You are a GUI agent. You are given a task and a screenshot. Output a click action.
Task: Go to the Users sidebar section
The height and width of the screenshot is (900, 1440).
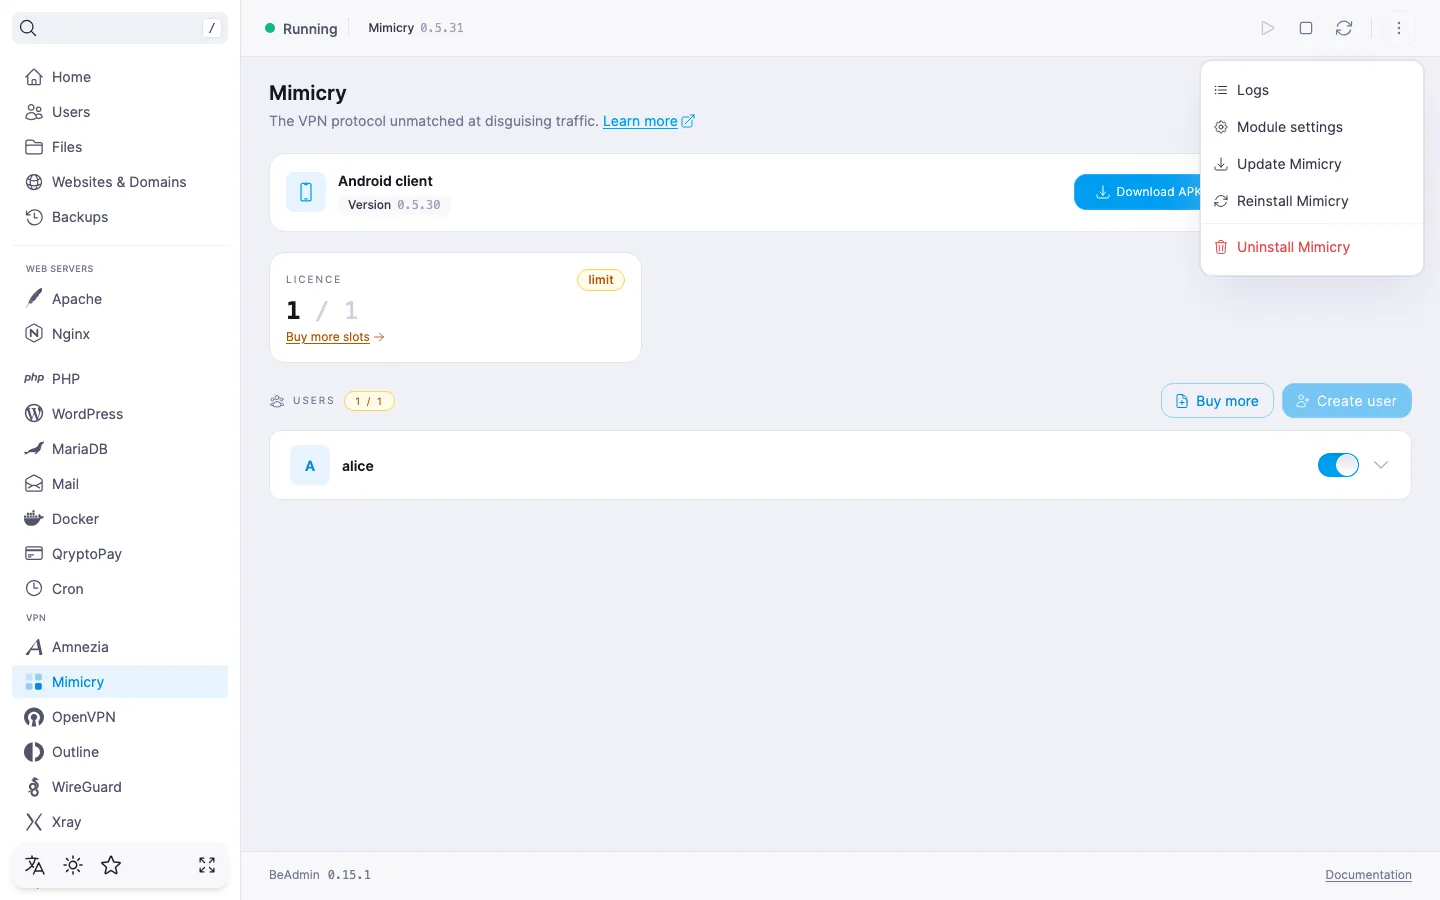pyautogui.click(x=120, y=112)
